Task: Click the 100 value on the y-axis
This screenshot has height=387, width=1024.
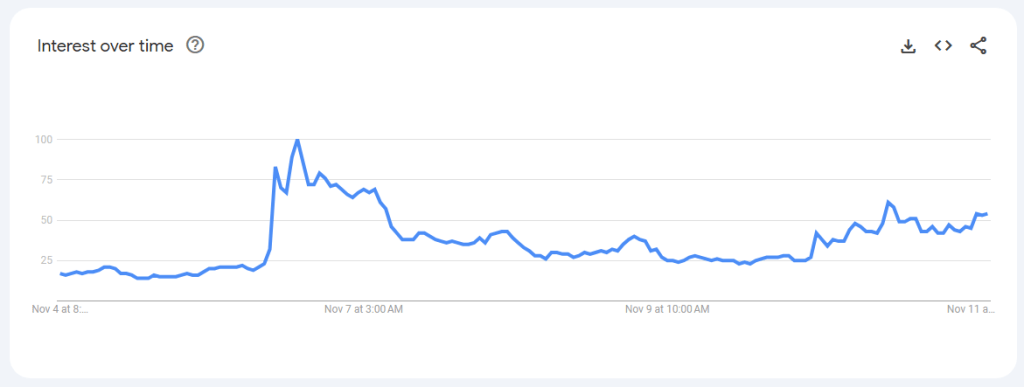Action: [x=44, y=139]
